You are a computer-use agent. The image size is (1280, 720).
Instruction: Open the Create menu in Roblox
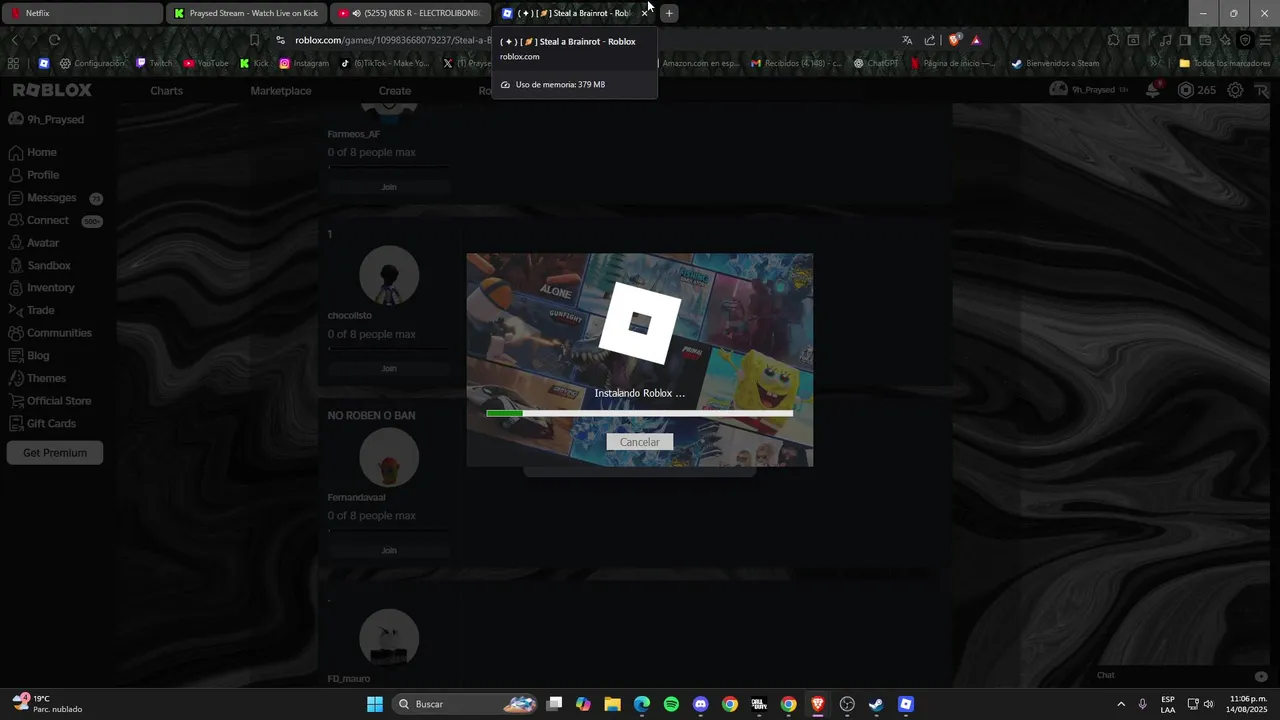click(395, 90)
